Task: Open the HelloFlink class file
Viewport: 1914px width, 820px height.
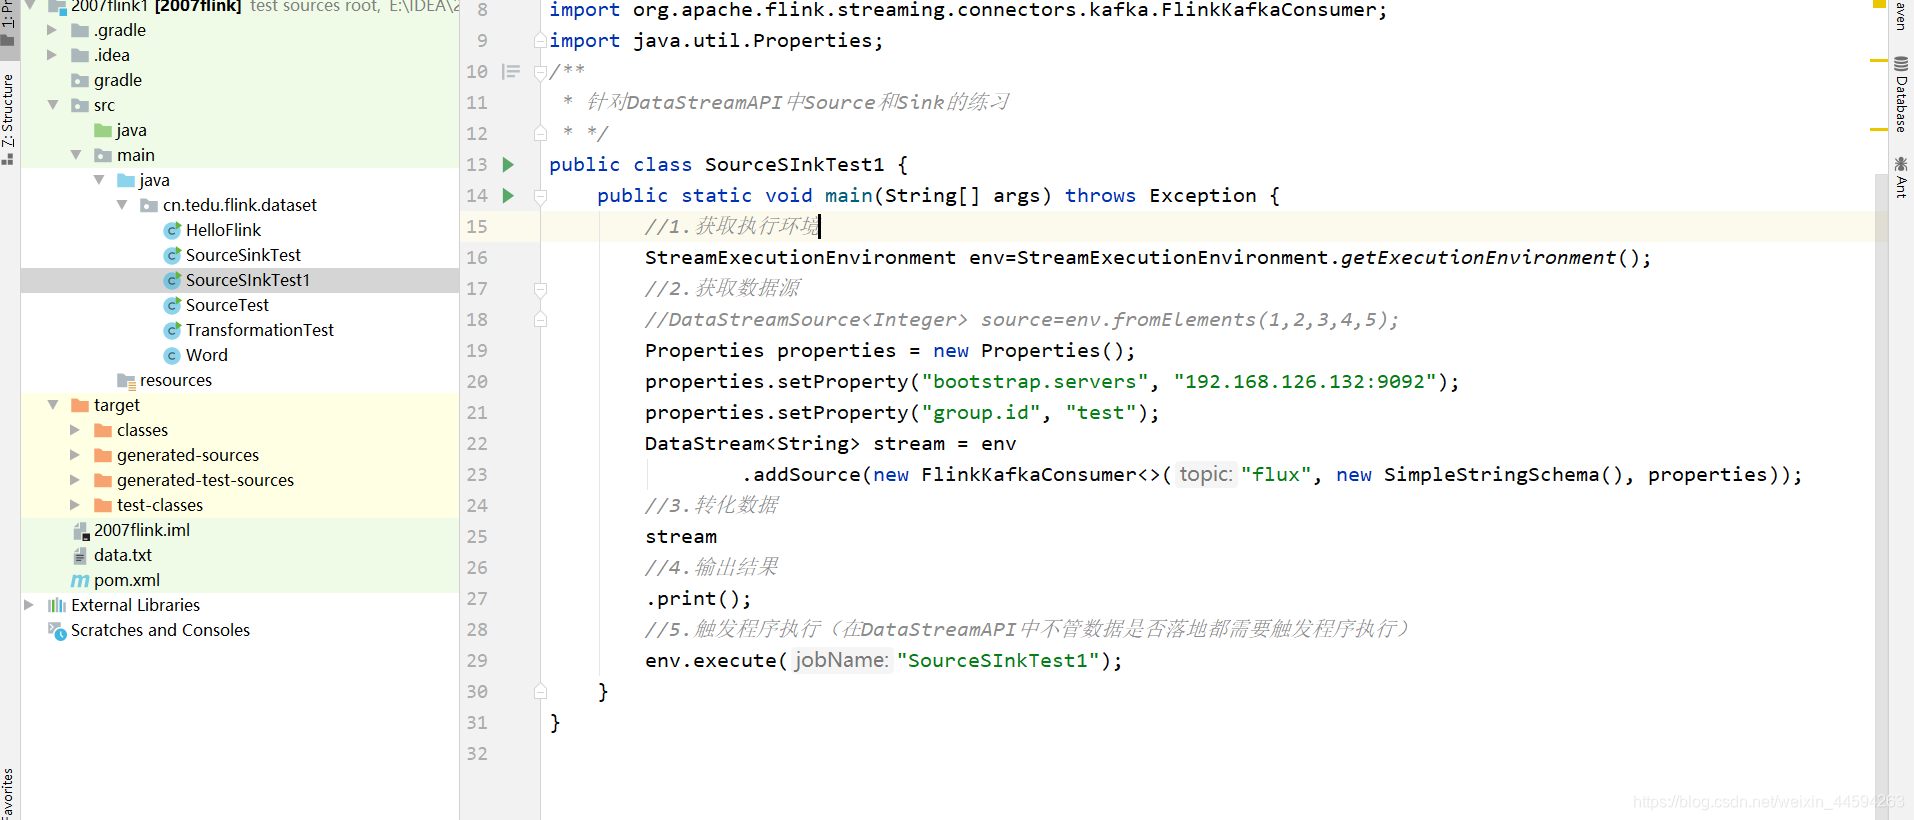Action: (x=223, y=230)
